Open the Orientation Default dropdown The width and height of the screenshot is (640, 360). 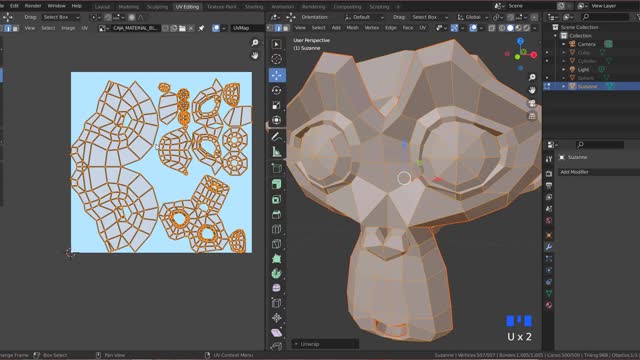[x=364, y=17]
